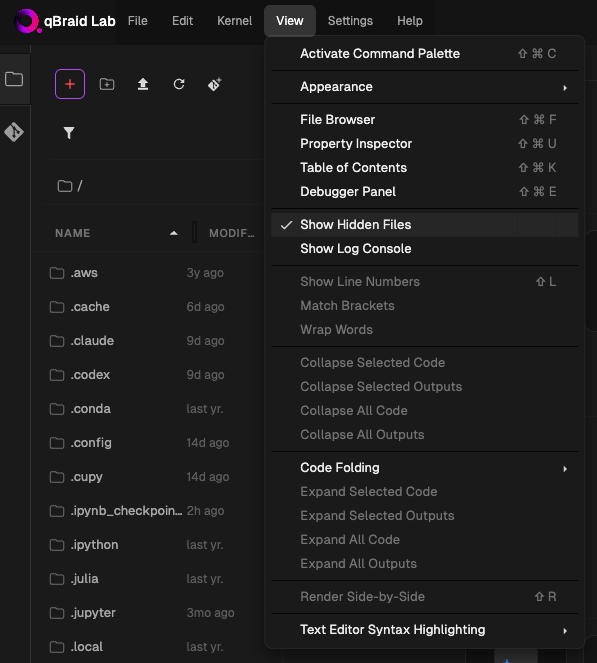This screenshot has height=663, width=597.
Task: Select Expand Selected Outputs
Action: pyautogui.click(x=424, y=516)
